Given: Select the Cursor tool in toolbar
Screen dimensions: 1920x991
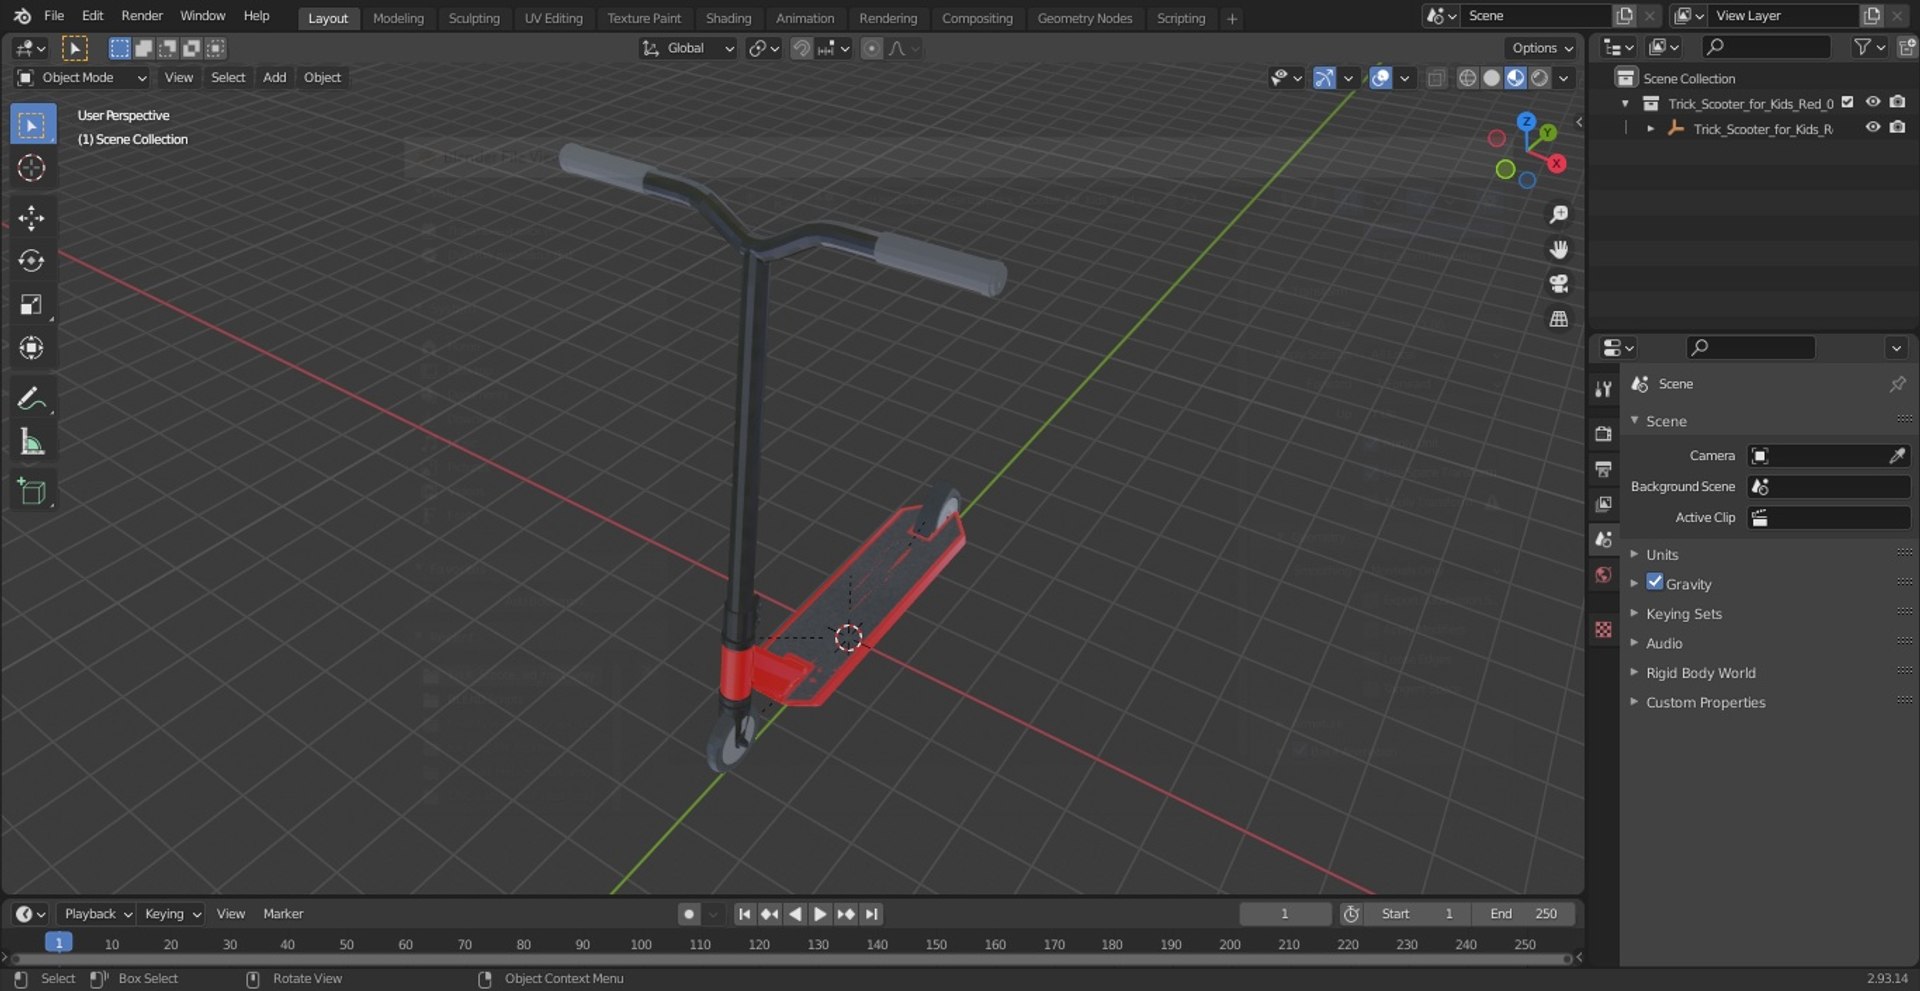Looking at the screenshot, I should pyautogui.click(x=32, y=168).
